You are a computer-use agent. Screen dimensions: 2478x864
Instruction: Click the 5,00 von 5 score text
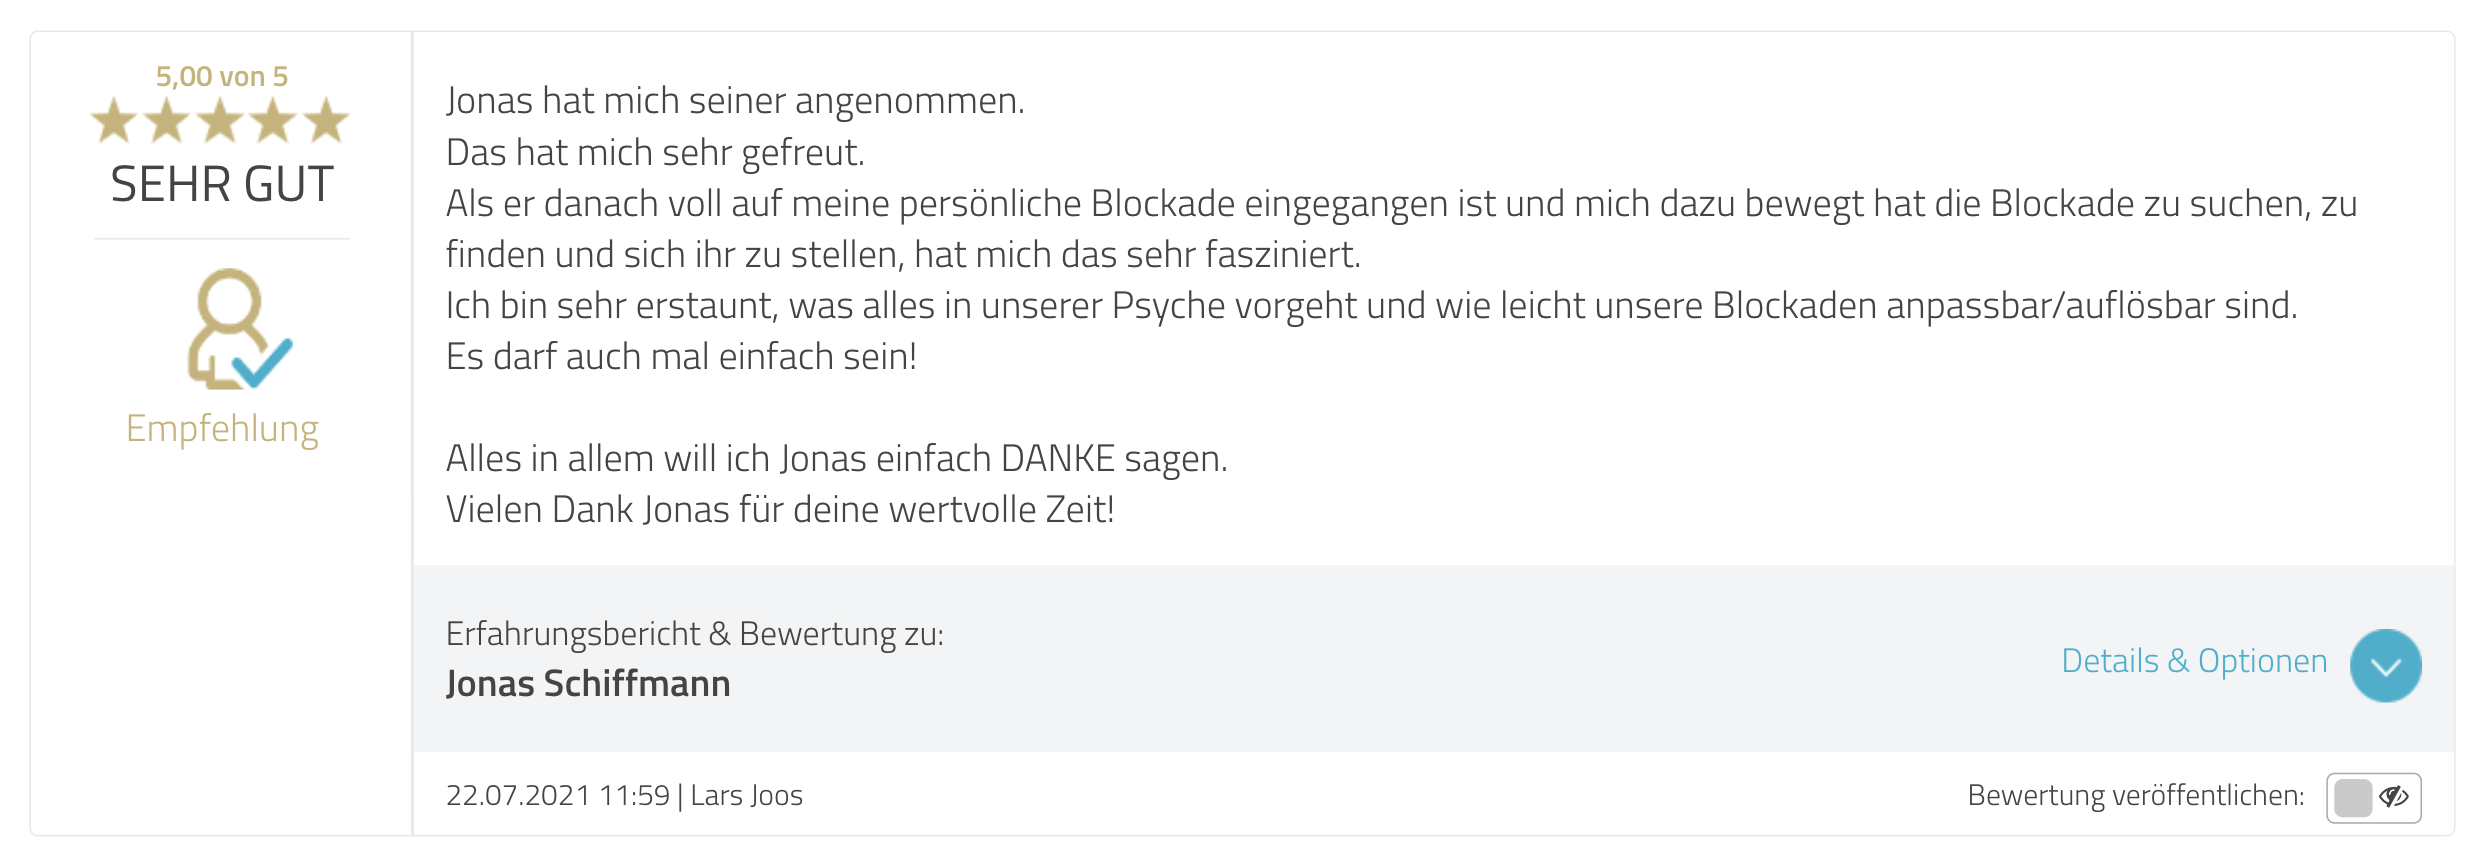click(222, 77)
